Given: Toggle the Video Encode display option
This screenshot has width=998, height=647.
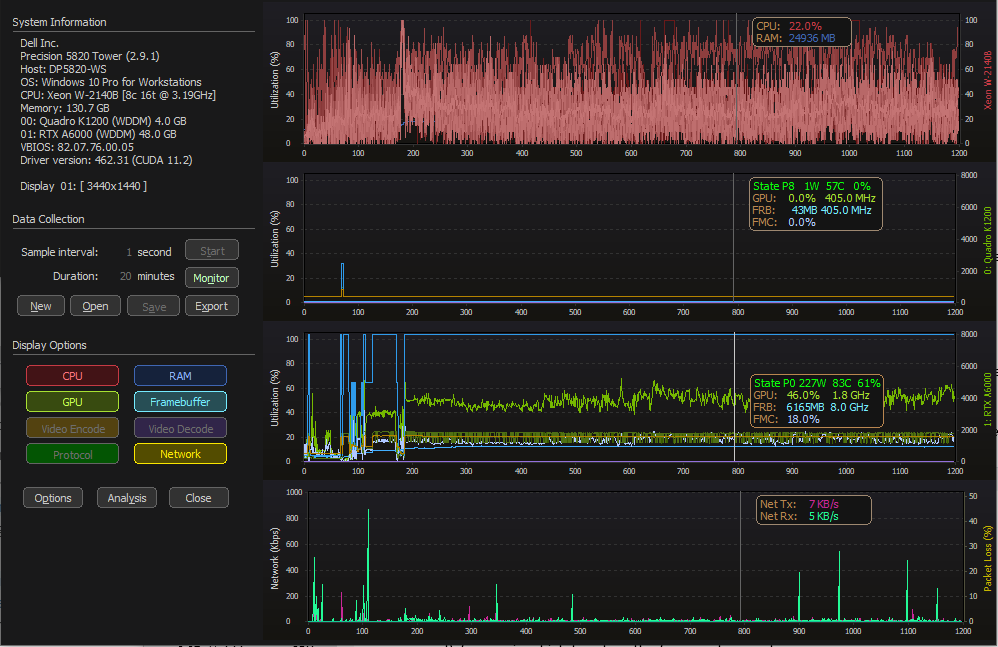Looking at the screenshot, I should pos(72,428).
